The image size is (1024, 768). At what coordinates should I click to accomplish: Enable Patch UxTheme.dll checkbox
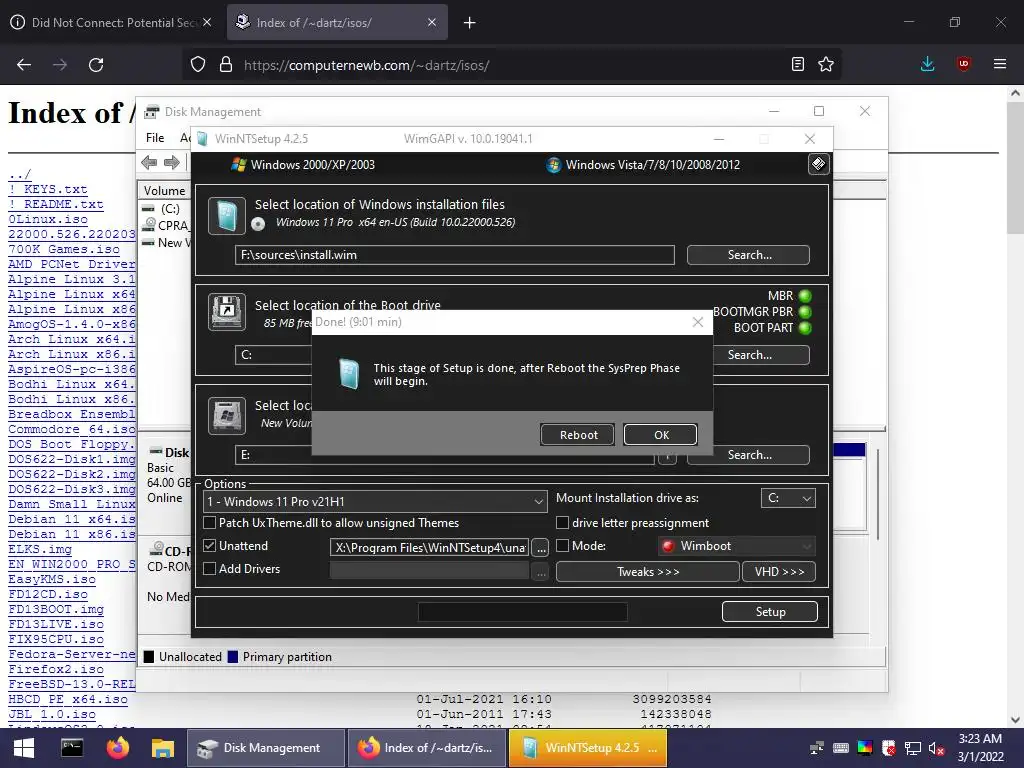point(210,522)
